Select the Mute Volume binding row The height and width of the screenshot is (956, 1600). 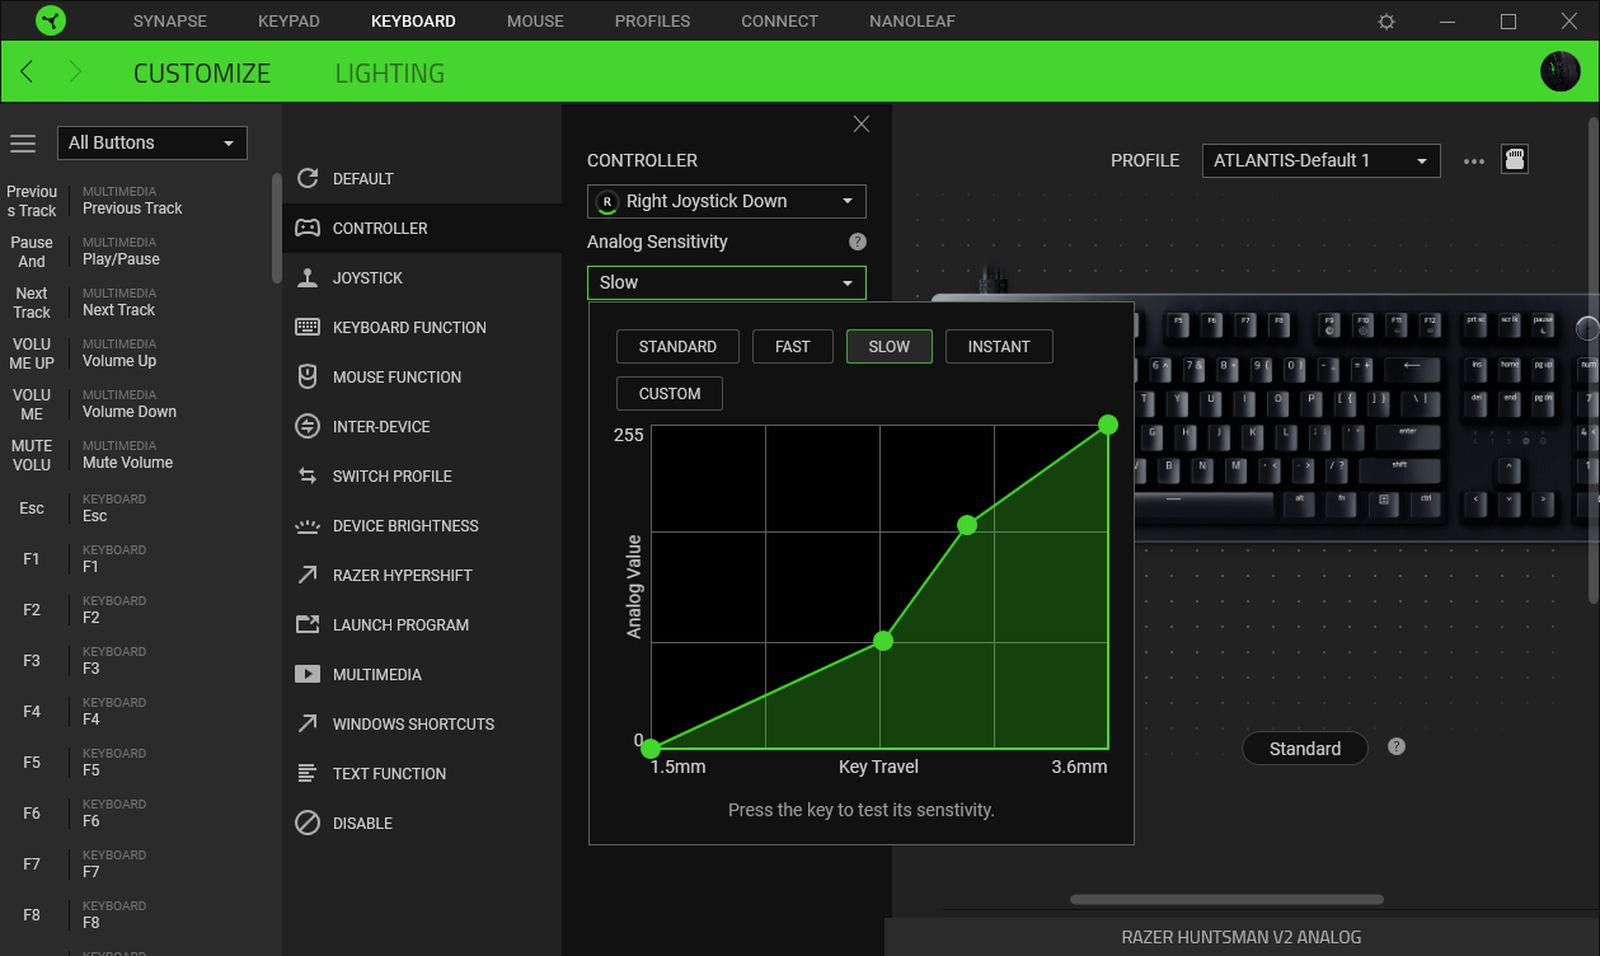click(x=135, y=455)
